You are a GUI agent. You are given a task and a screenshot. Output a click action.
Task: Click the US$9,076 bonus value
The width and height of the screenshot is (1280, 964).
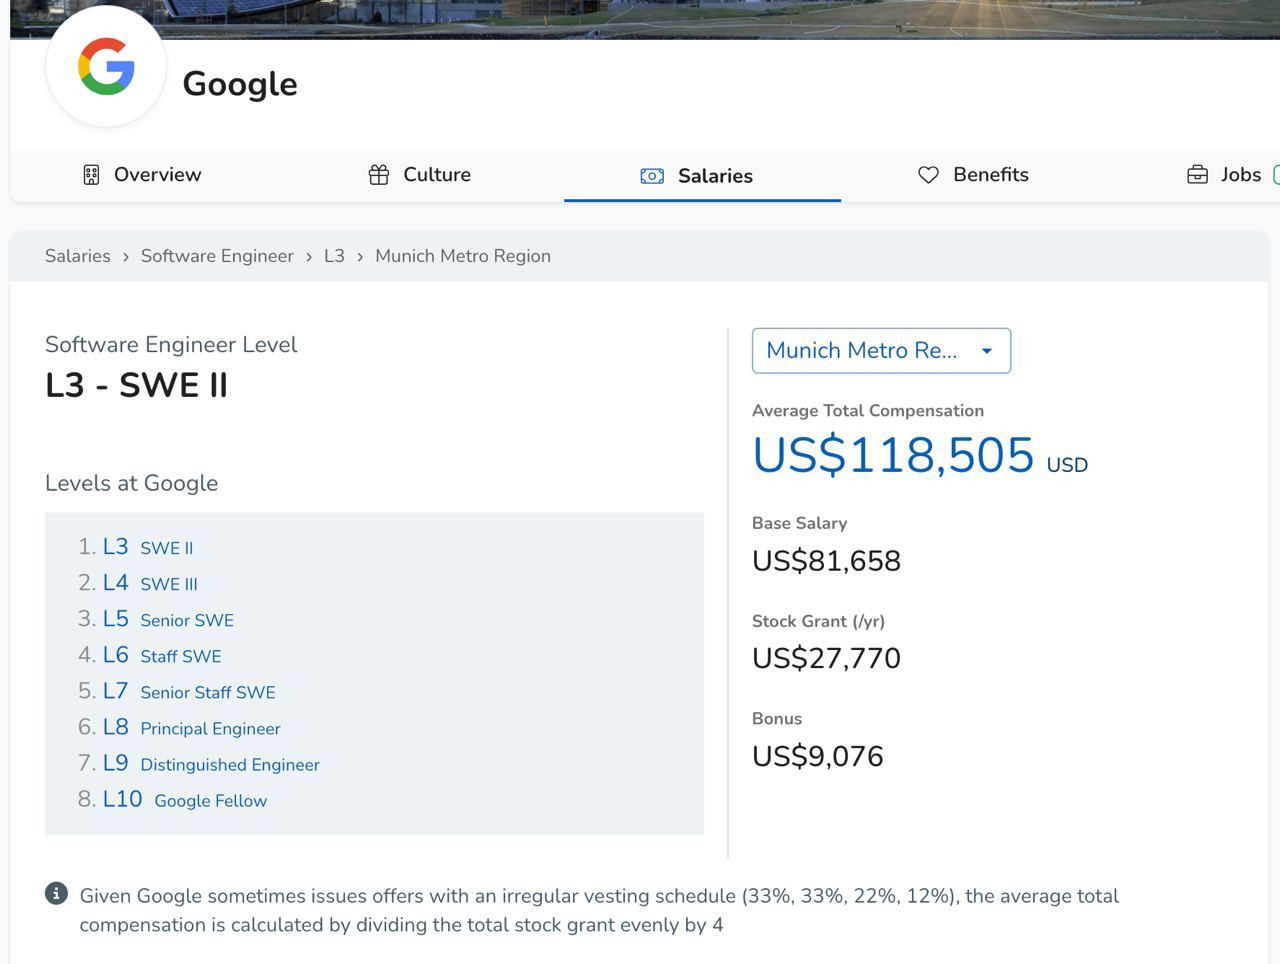point(818,756)
